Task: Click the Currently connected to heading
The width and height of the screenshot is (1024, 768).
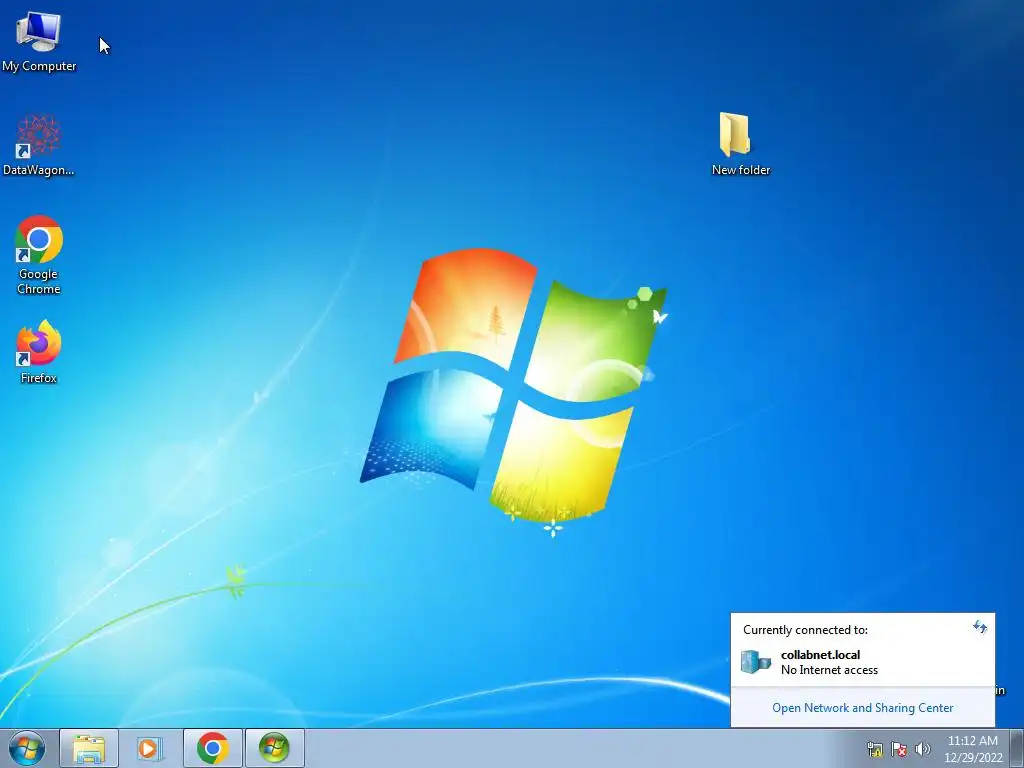Action: pos(805,630)
